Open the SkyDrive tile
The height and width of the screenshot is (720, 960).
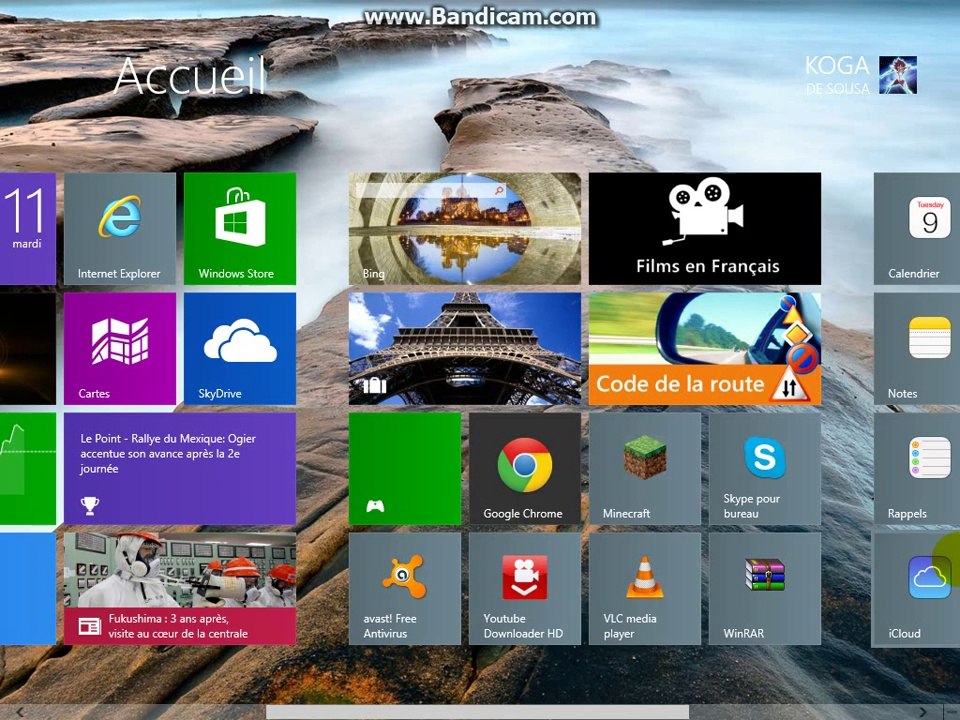(x=239, y=348)
